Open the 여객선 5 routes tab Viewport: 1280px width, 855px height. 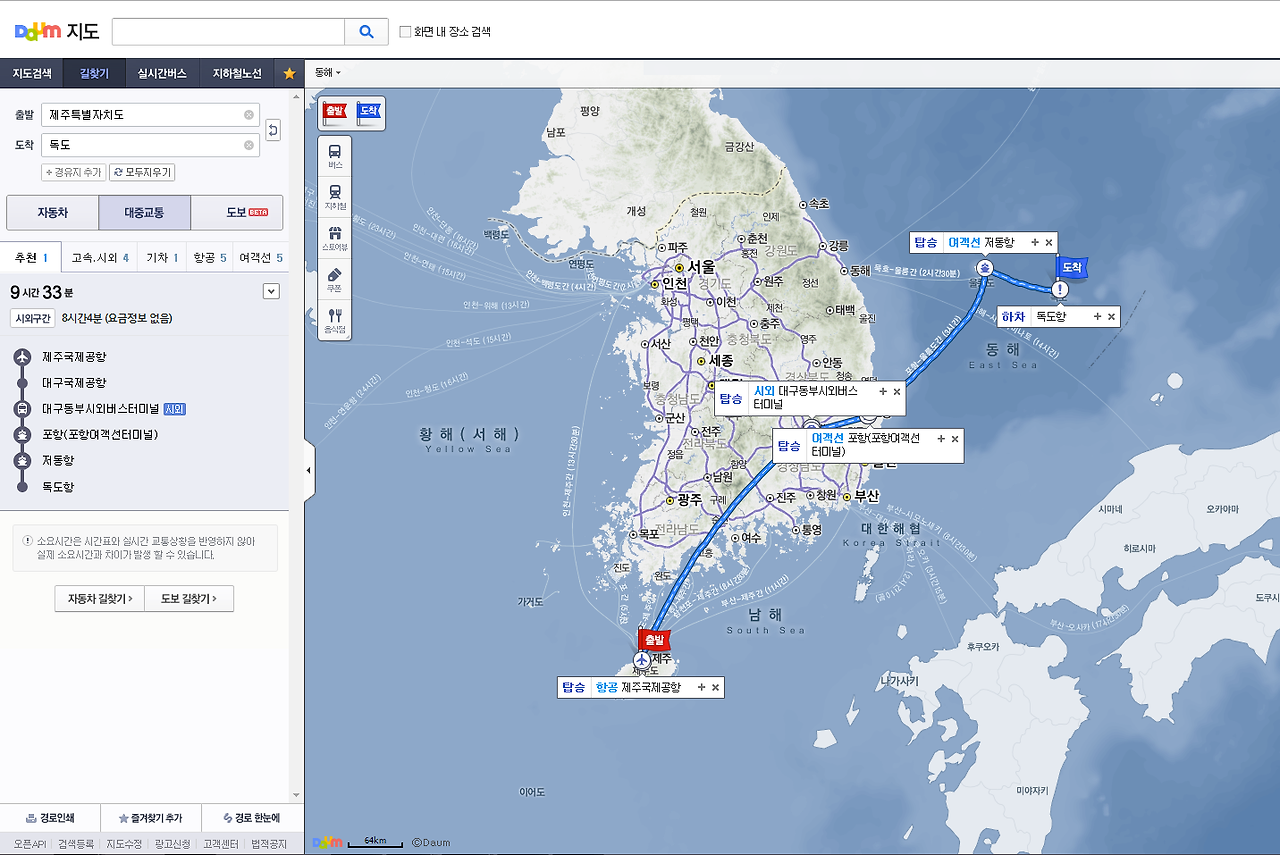point(261,258)
